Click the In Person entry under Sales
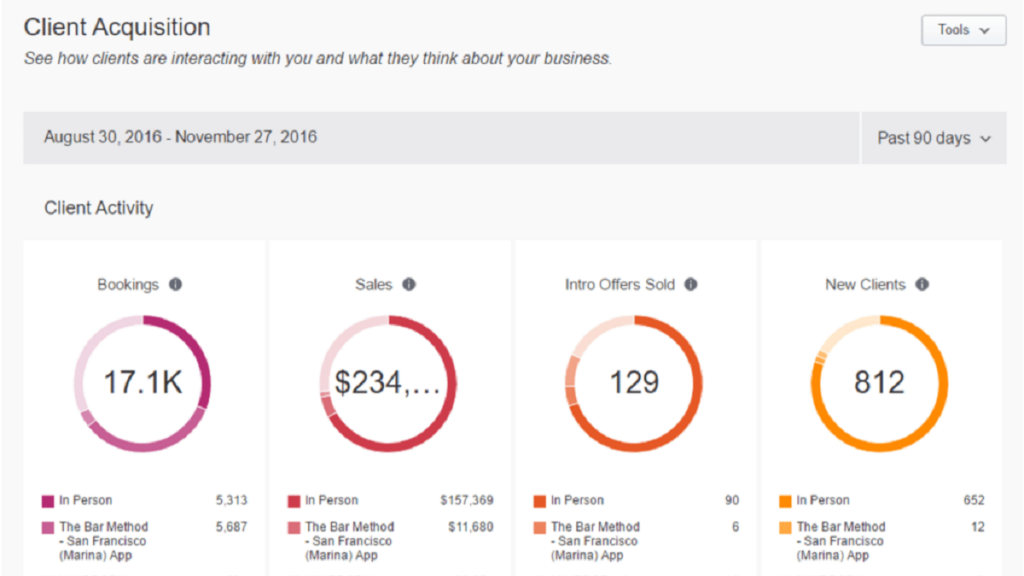 point(330,500)
